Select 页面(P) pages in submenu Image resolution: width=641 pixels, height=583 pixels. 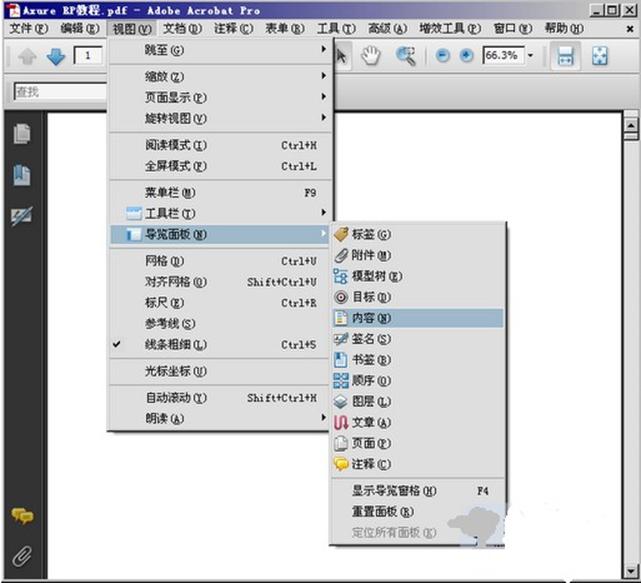[x=417, y=443]
